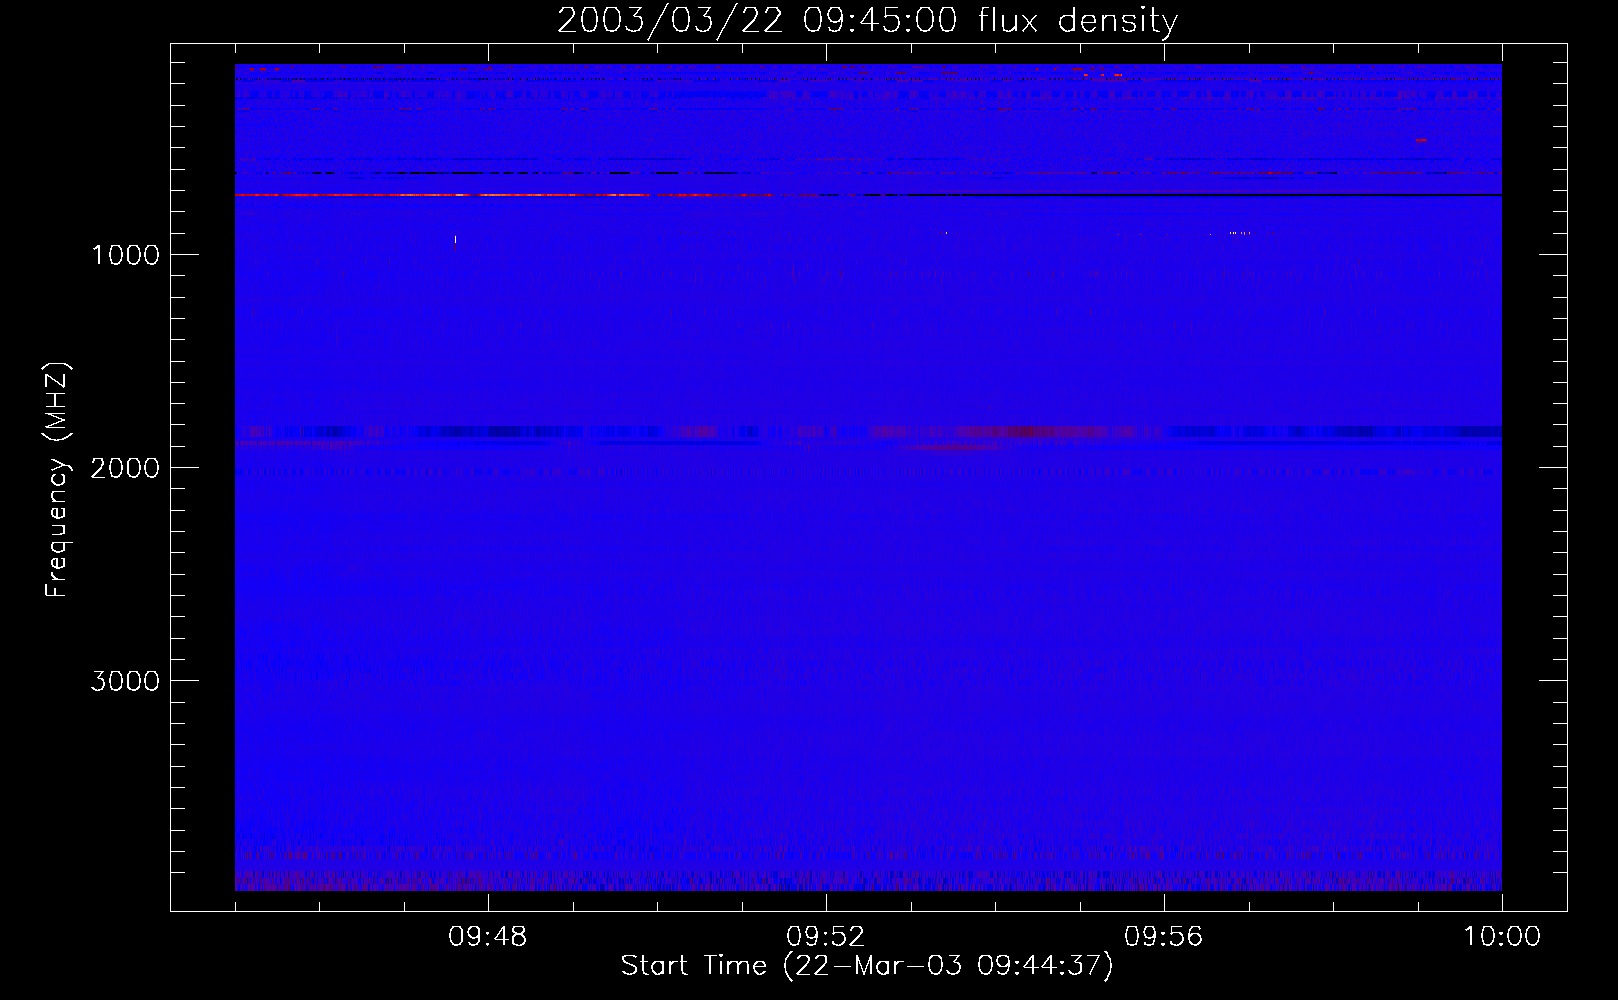Select the 'Start Time (22-Mar-03 09:44:37)' axis label
1618x1000 pixels.
867,966
